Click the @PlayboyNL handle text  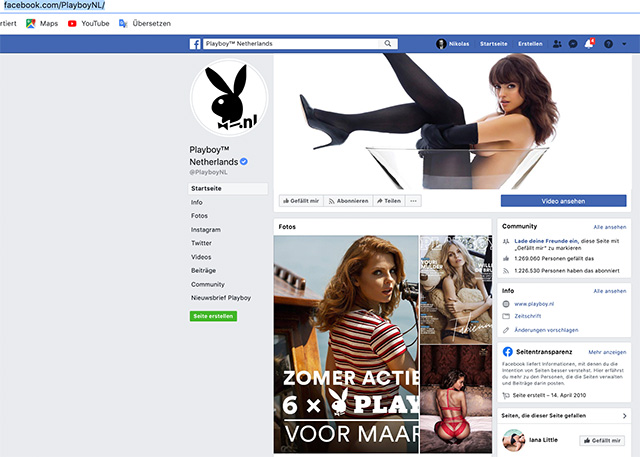(x=208, y=172)
